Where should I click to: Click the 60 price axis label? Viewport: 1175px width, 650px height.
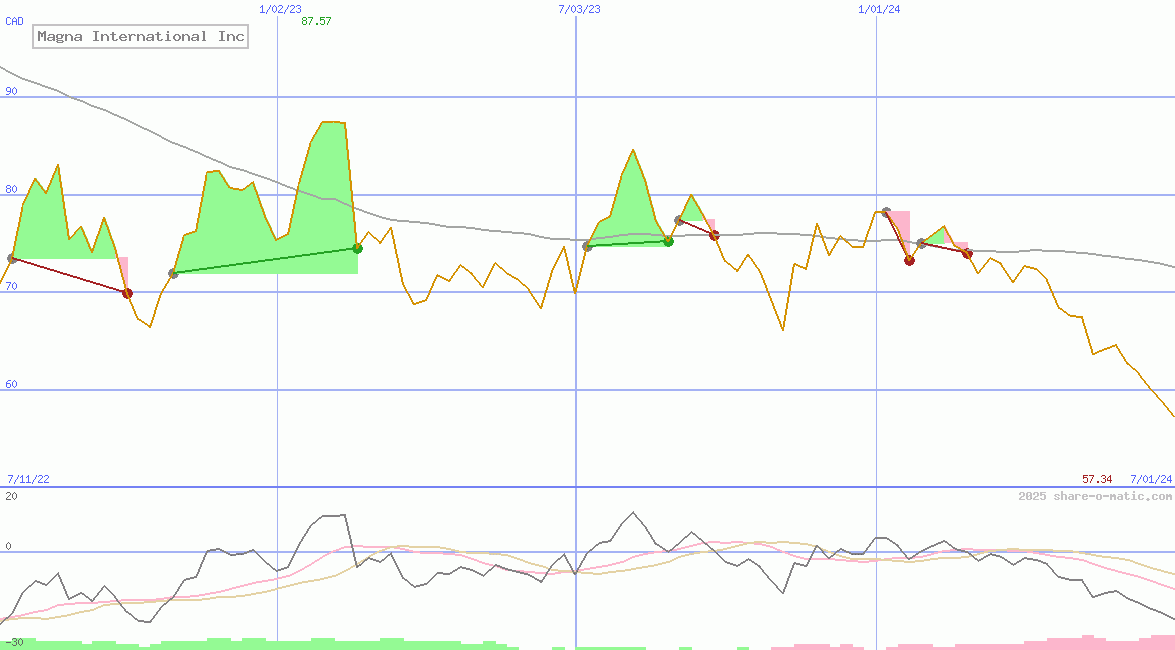tap(11, 384)
